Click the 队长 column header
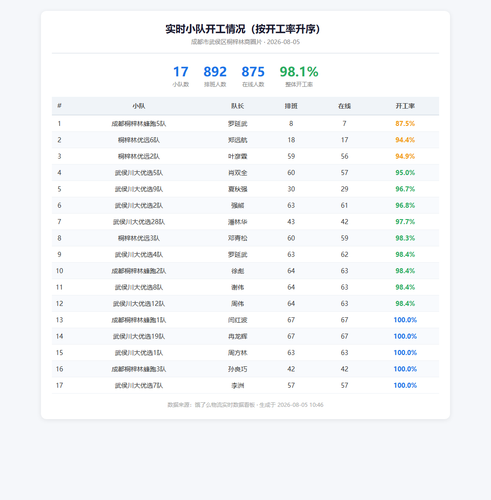The height and width of the screenshot is (500, 491). click(238, 106)
